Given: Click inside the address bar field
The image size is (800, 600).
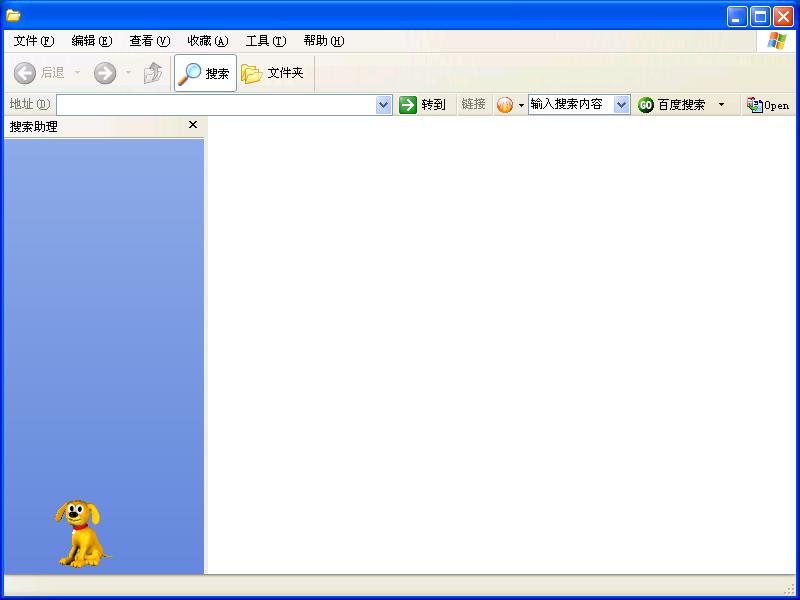Looking at the screenshot, I should click(216, 105).
